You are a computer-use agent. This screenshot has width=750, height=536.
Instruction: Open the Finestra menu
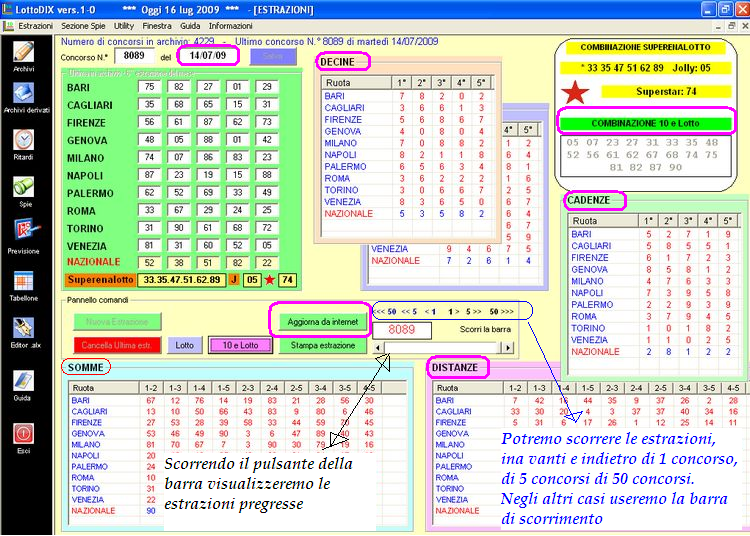tap(157, 26)
